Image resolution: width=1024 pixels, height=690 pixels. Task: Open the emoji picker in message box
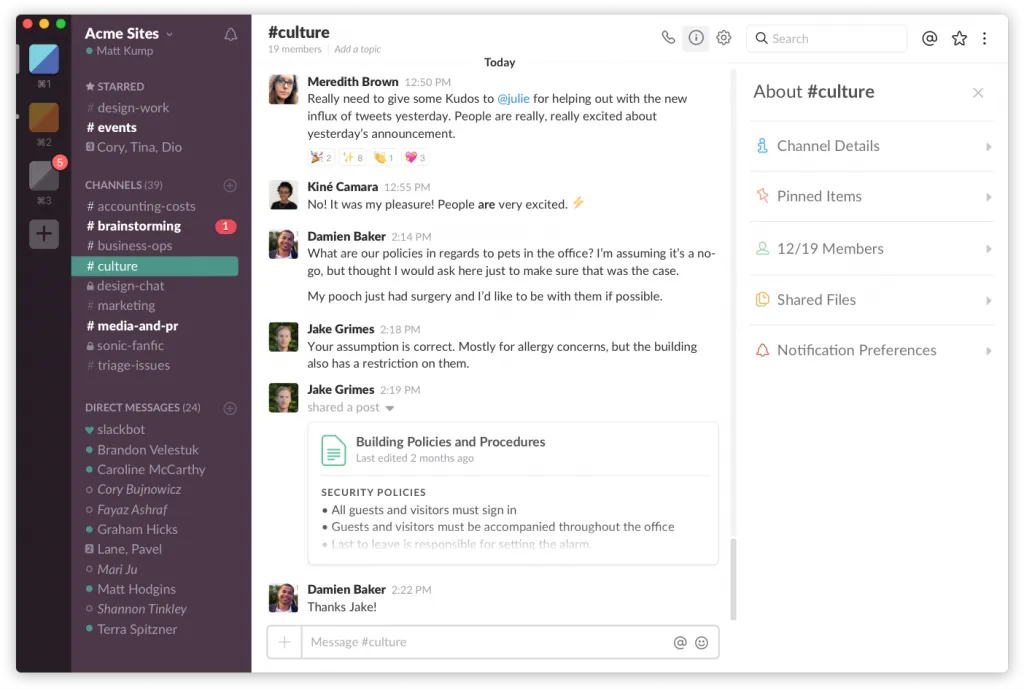click(701, 642)
